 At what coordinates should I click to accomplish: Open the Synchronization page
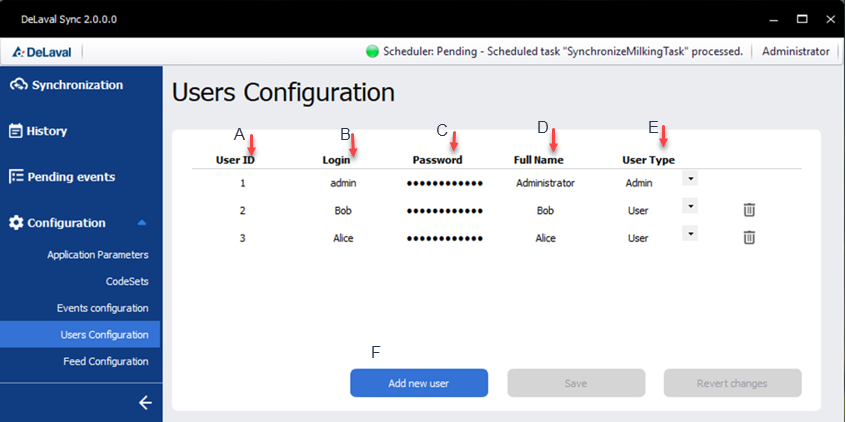pos(77,85)
